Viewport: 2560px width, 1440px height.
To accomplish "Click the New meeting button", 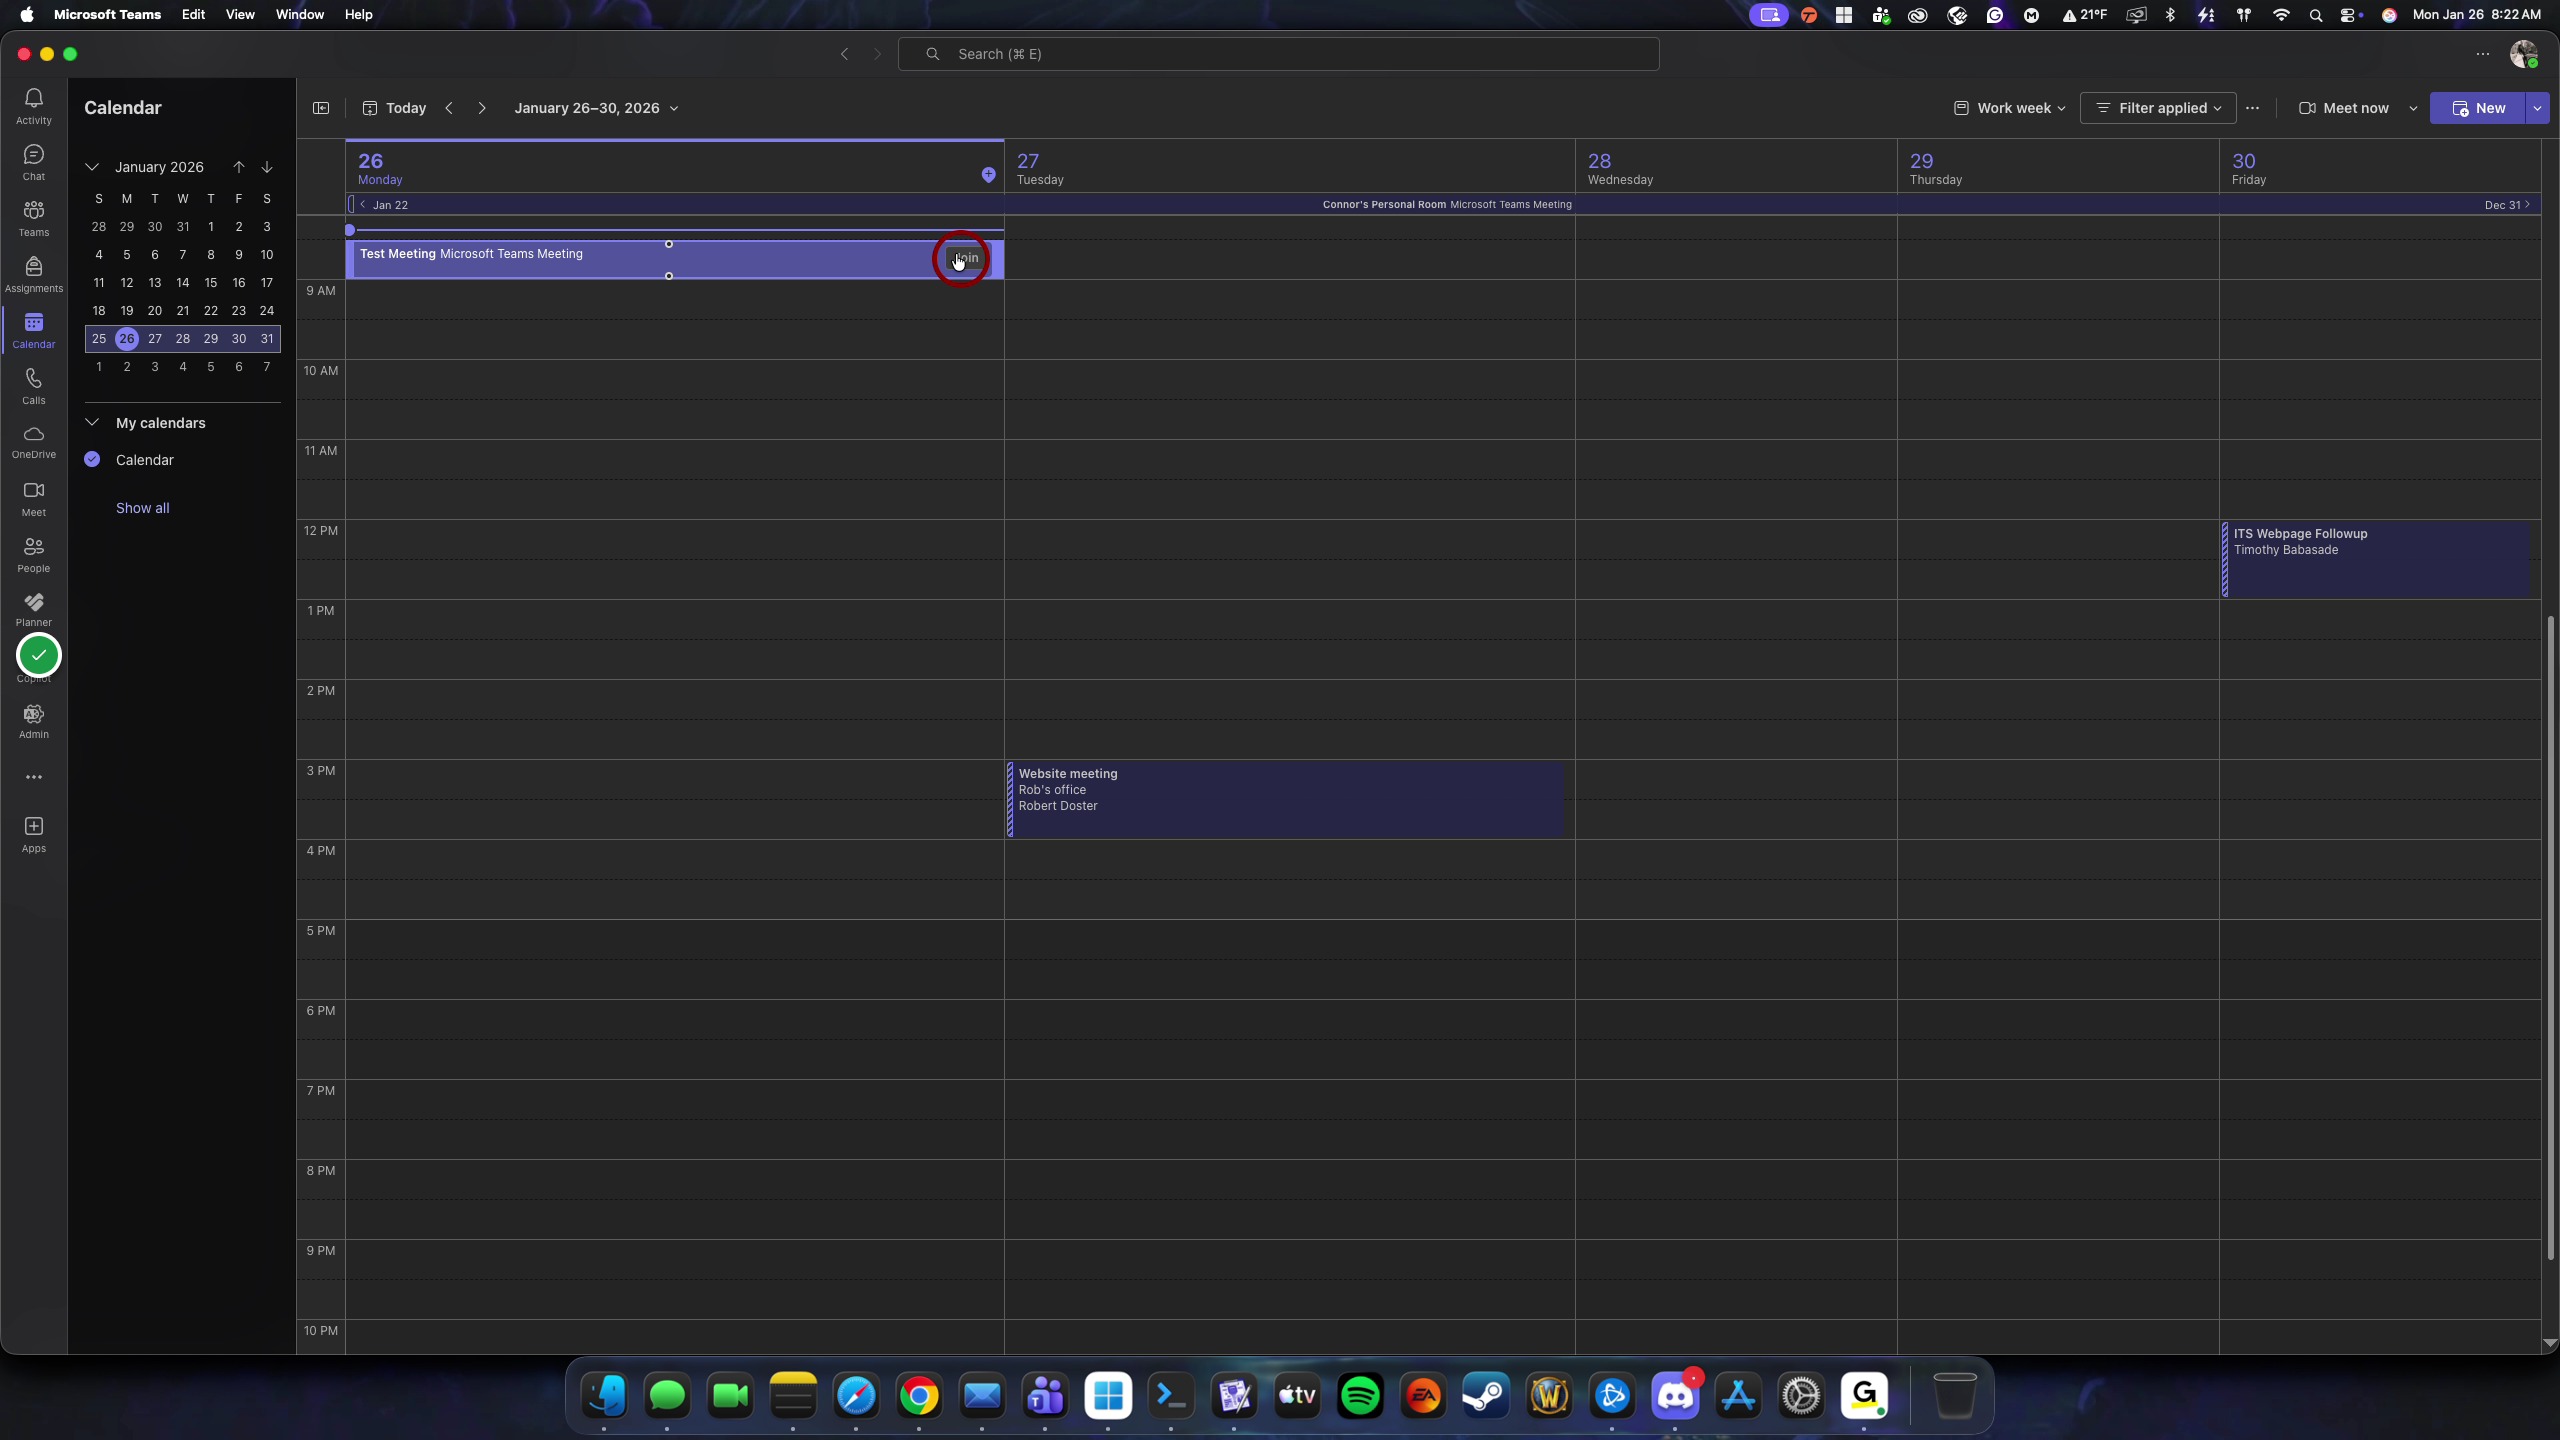I will [x=2478, y=108].
